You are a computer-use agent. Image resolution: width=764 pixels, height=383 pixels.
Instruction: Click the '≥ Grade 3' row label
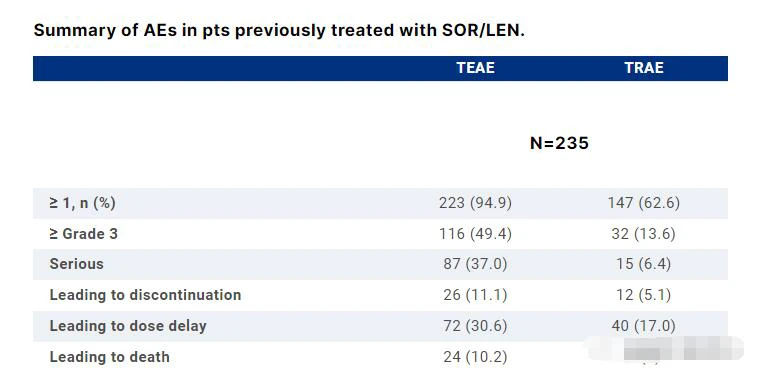coord(83,234)
